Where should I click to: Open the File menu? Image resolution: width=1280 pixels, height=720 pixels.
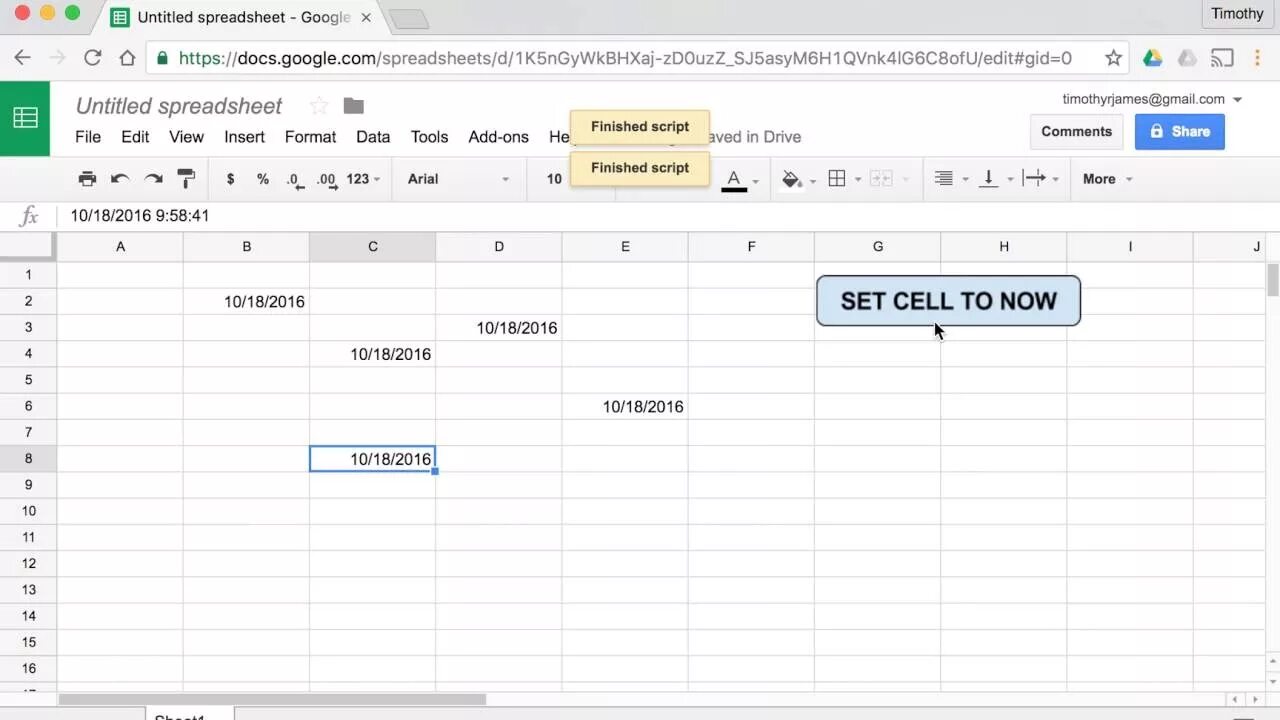88,137
